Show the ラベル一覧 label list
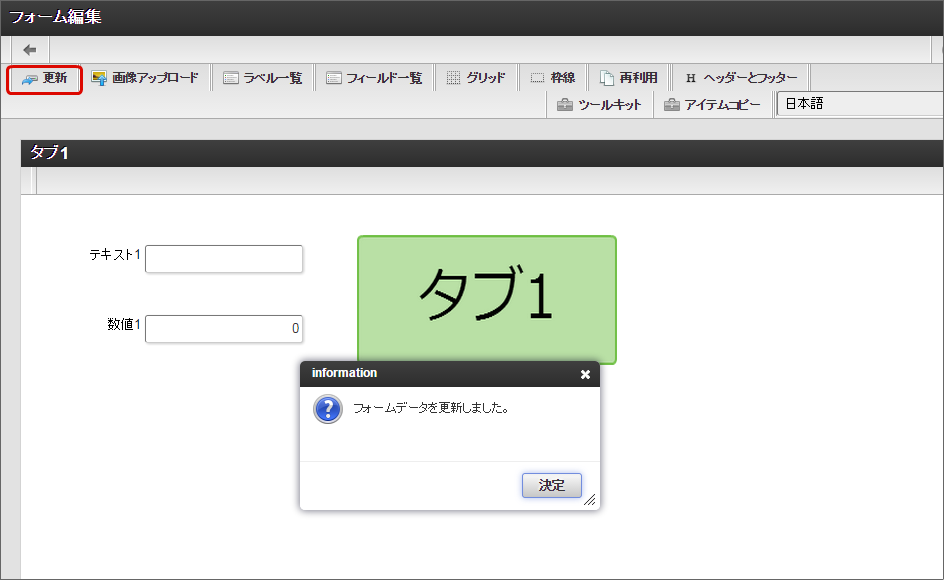The height and width of the screenshot is (580, 944). [262, 77]
